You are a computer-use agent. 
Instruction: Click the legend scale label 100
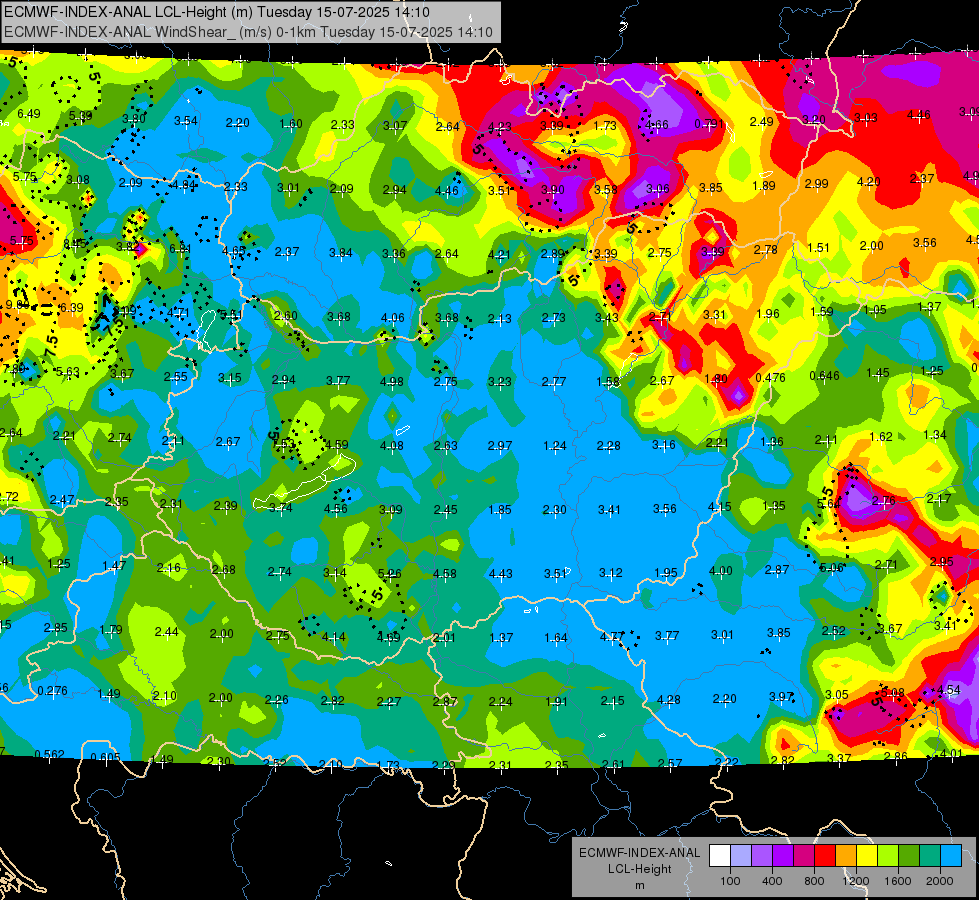click(730, 881)
